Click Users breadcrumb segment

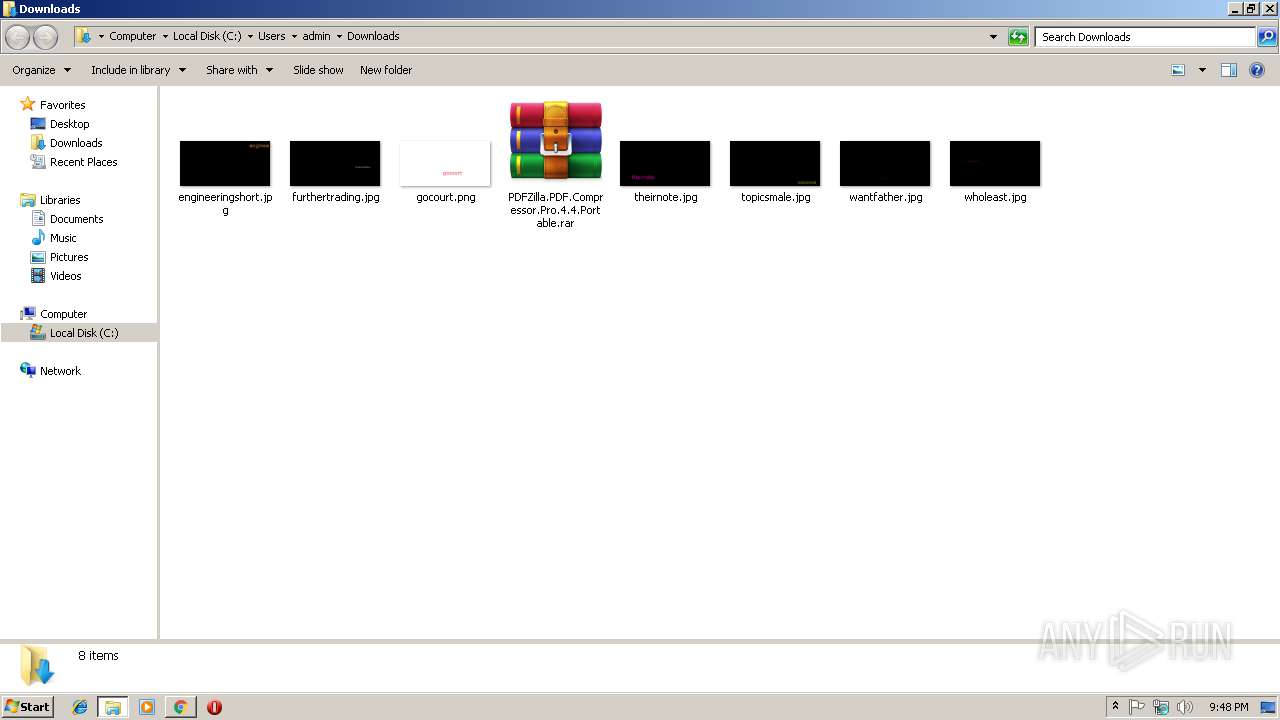[271, 36]
